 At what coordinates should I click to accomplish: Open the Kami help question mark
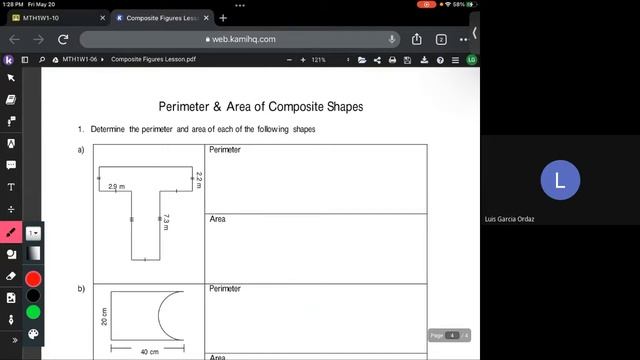point(440,60)
